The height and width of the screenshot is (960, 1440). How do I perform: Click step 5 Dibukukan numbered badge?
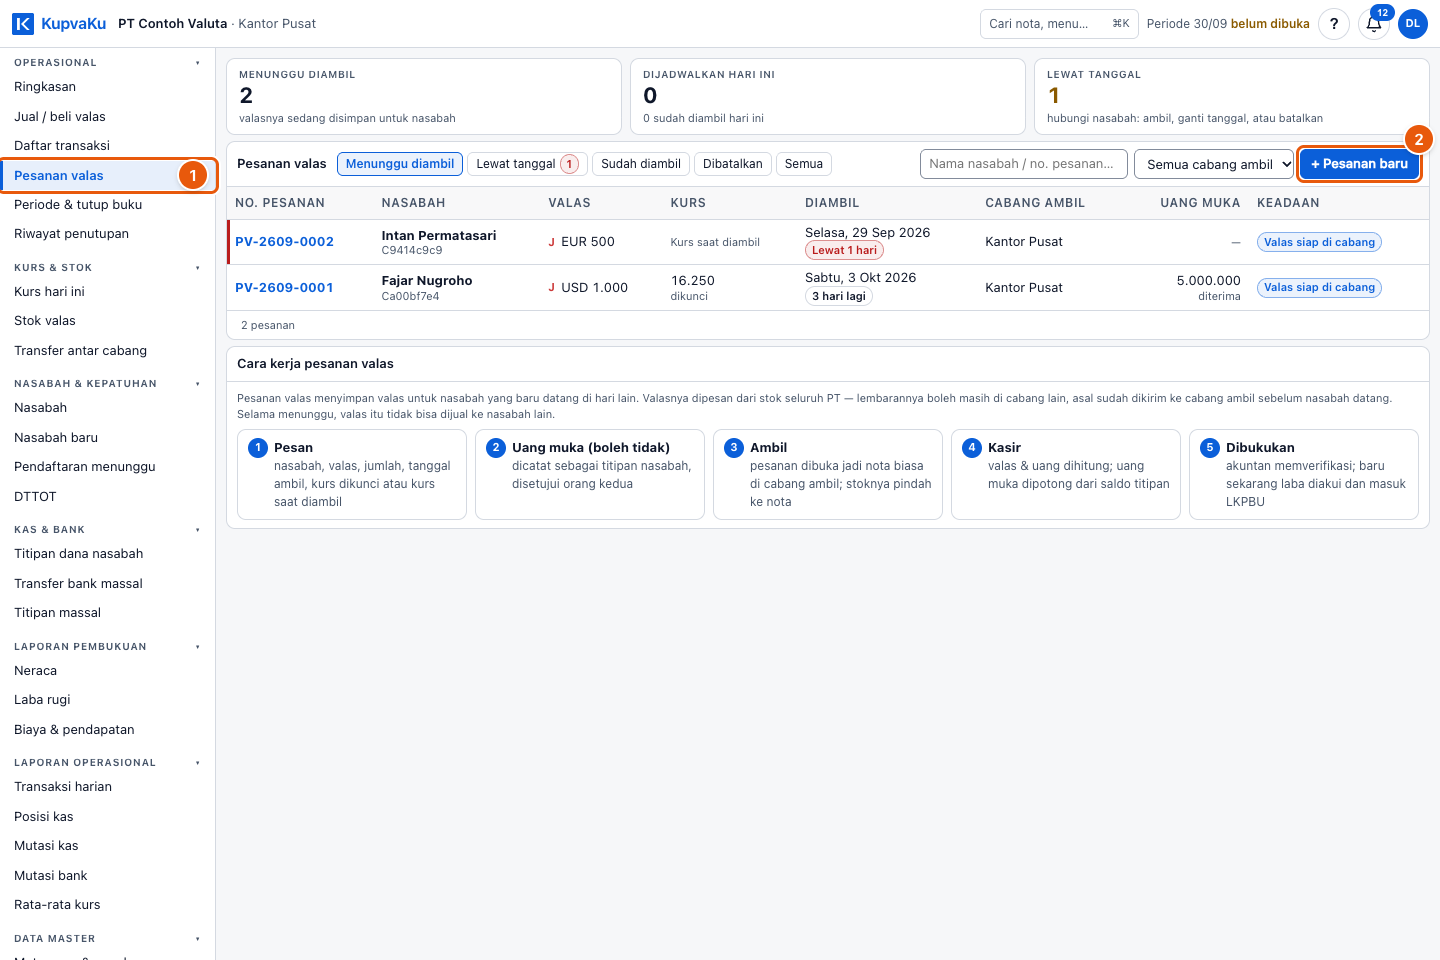pos(1210,447)
